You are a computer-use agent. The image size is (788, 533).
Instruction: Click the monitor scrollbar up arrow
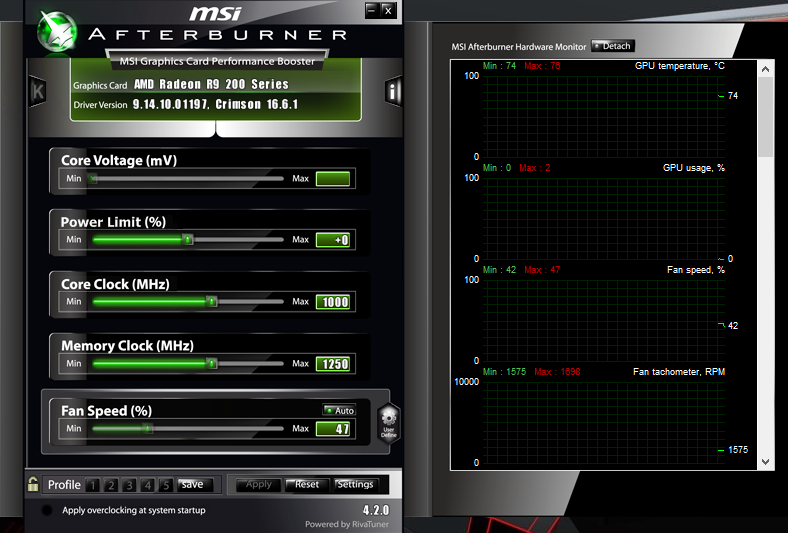tap(765, 69)
